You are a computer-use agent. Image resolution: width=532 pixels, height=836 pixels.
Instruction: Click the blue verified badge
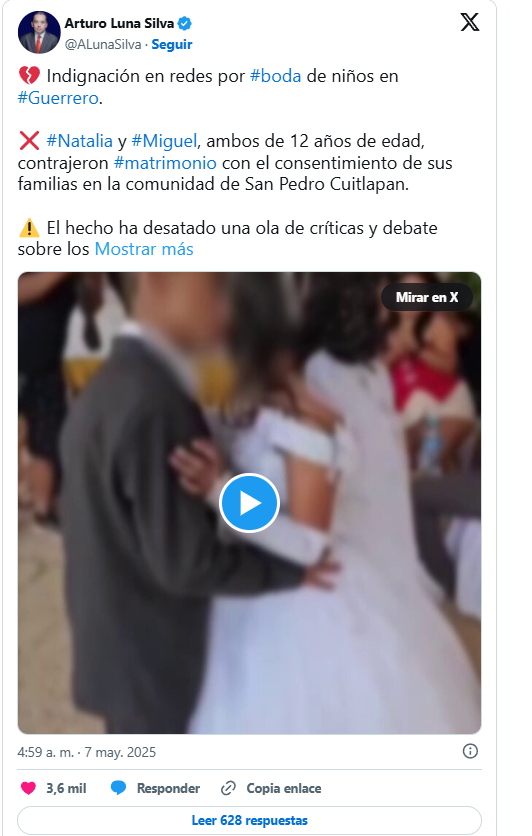(x=184, y=23)
